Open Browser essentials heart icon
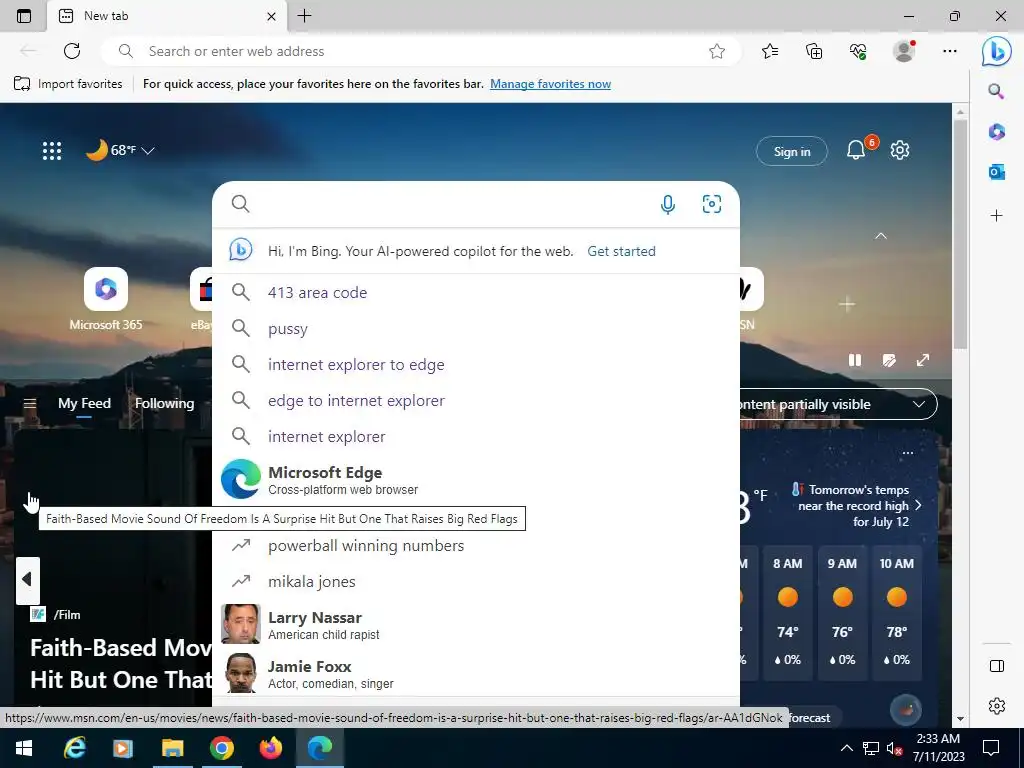 point(858,51)
